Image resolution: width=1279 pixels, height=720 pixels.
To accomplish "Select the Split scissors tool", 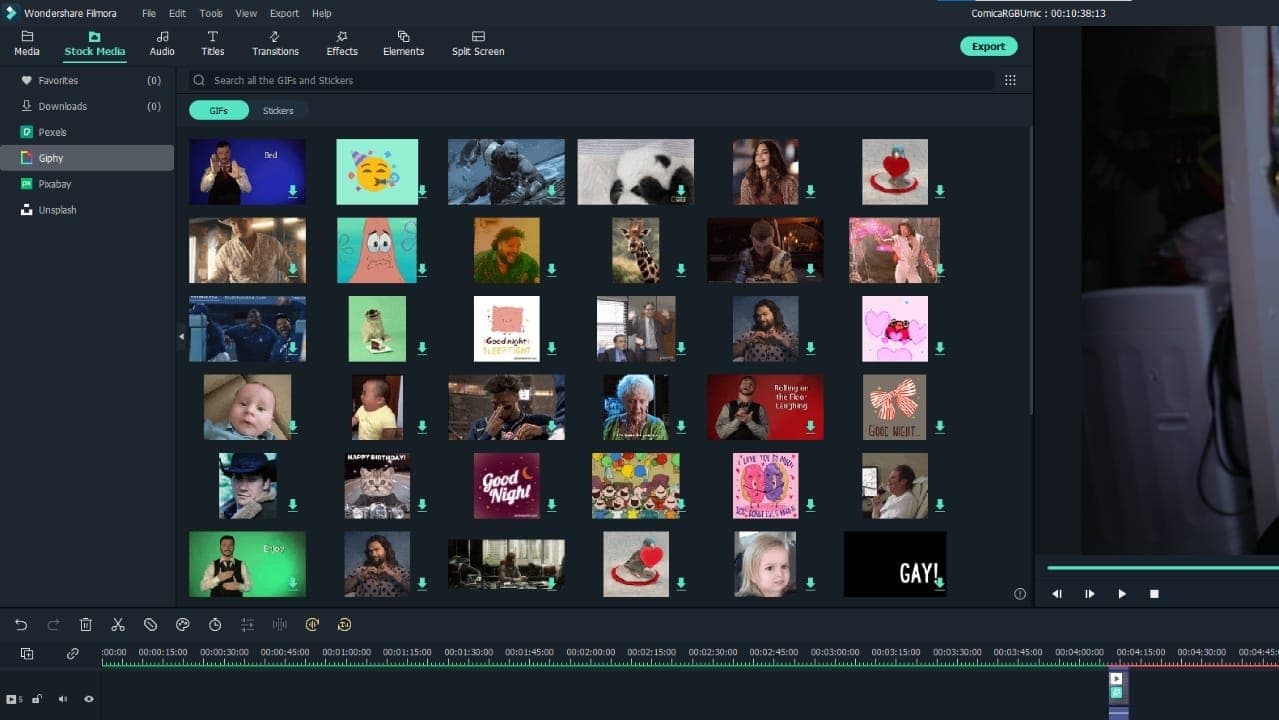I will (x=118, y=625).
